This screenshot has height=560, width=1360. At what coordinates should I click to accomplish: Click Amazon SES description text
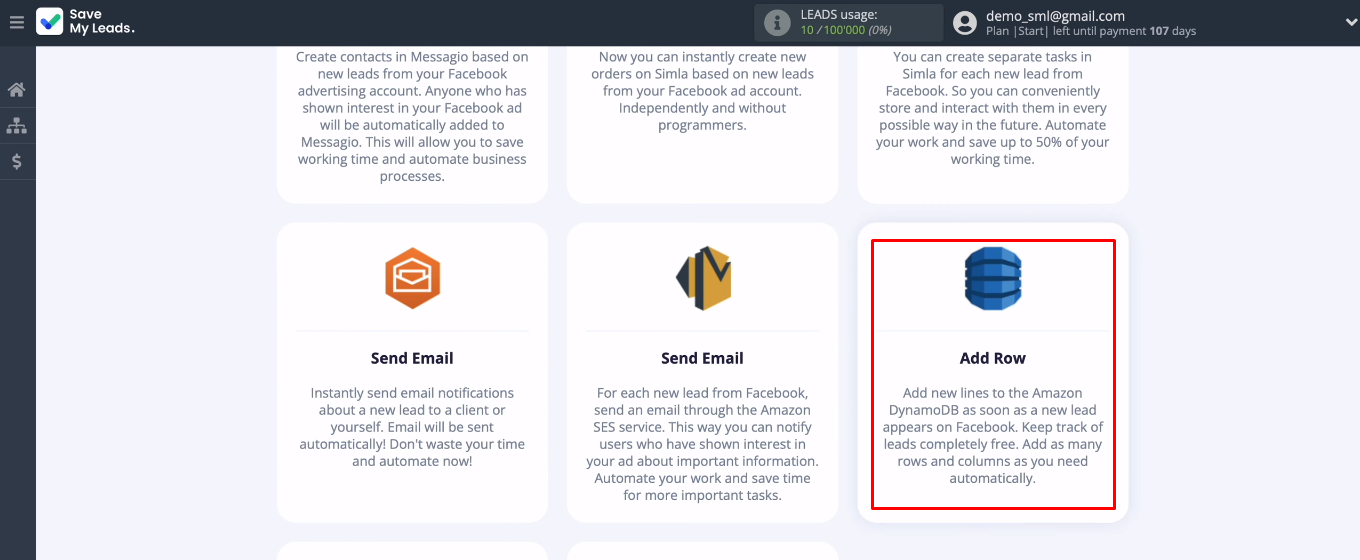click(703, 444)
